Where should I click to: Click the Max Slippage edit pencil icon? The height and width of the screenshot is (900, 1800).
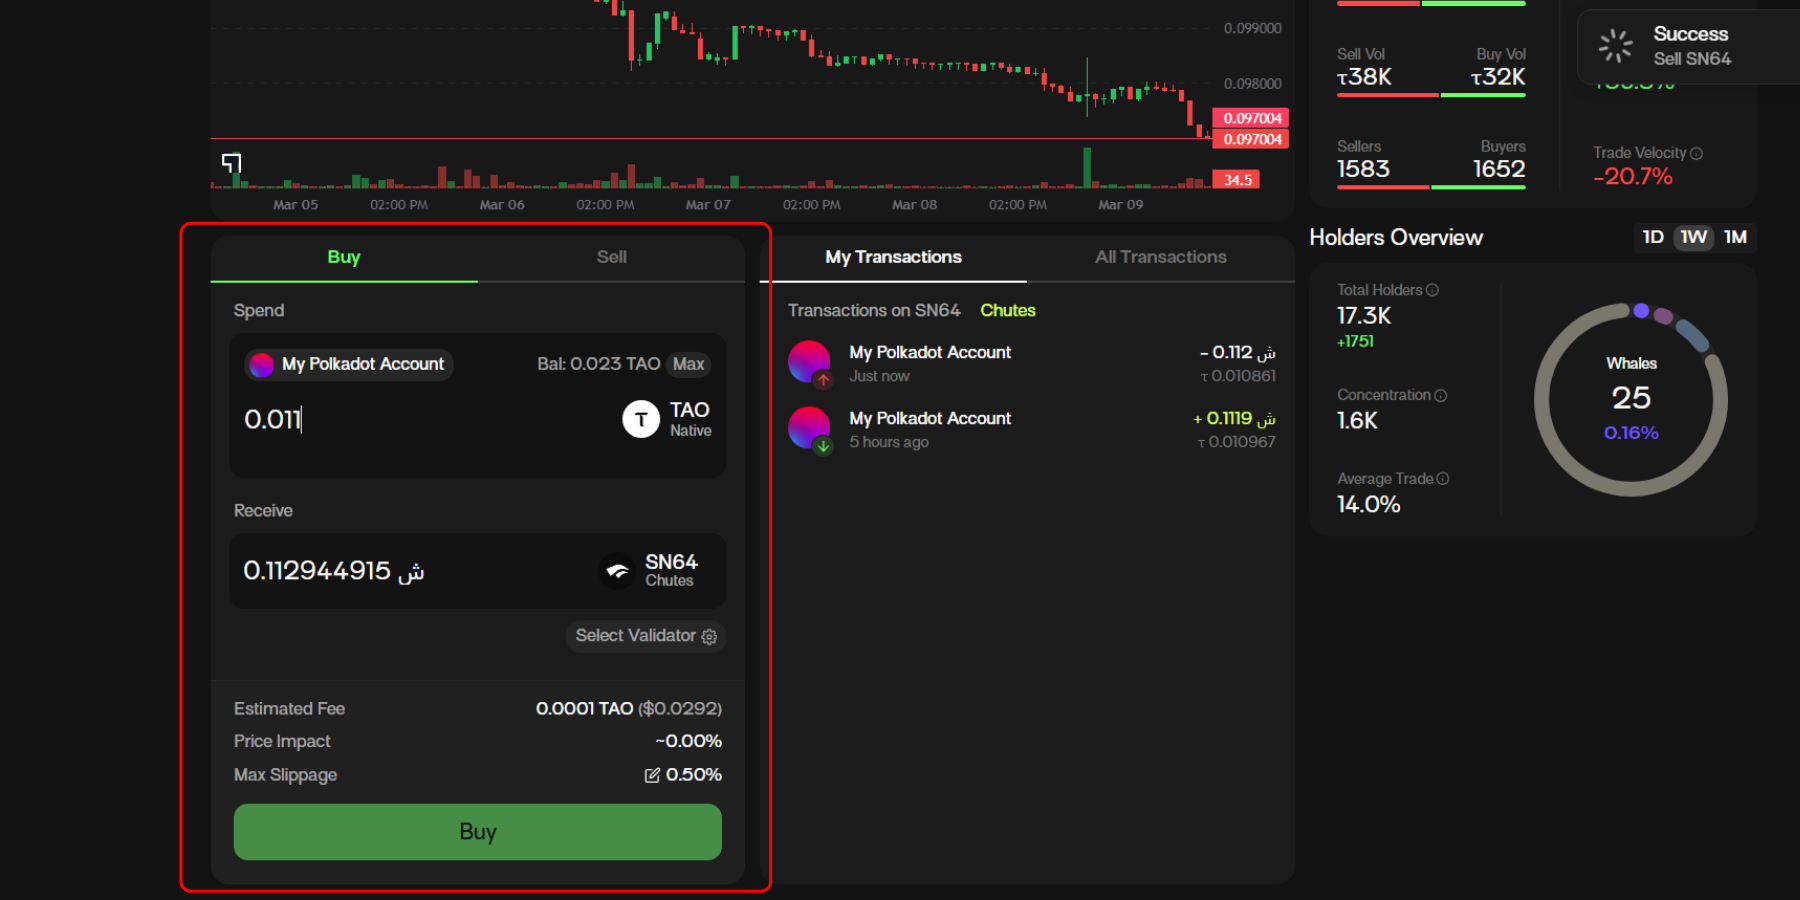pyautogui.click(x=652, y=775)
